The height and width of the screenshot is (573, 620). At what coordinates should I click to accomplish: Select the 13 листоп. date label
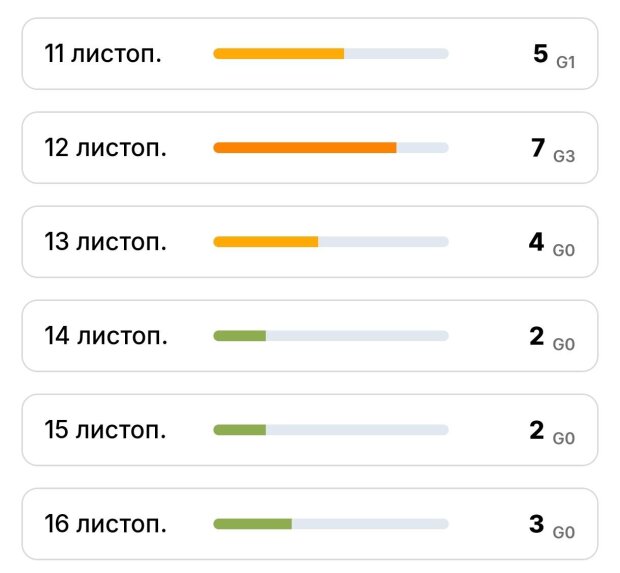(x=106, y=242)
